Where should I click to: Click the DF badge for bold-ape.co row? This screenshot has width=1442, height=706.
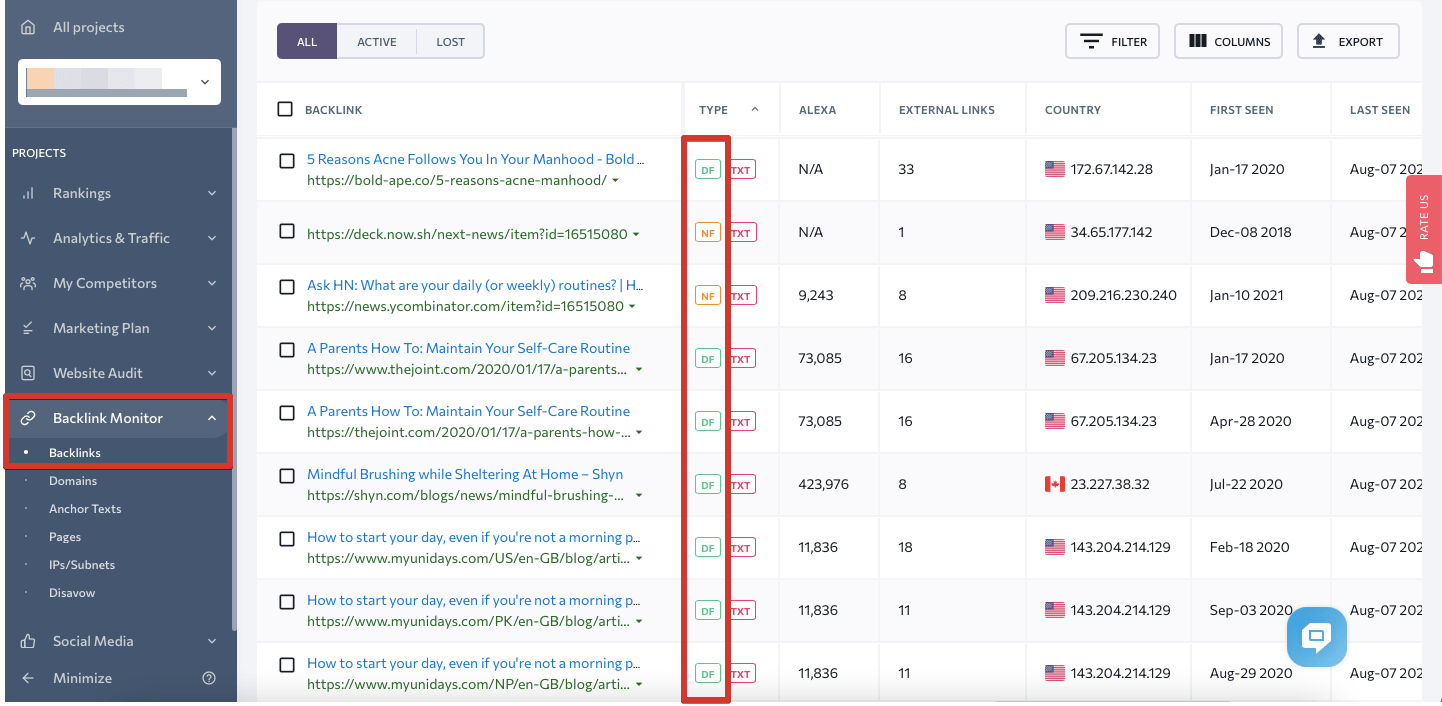pos(708,170)
